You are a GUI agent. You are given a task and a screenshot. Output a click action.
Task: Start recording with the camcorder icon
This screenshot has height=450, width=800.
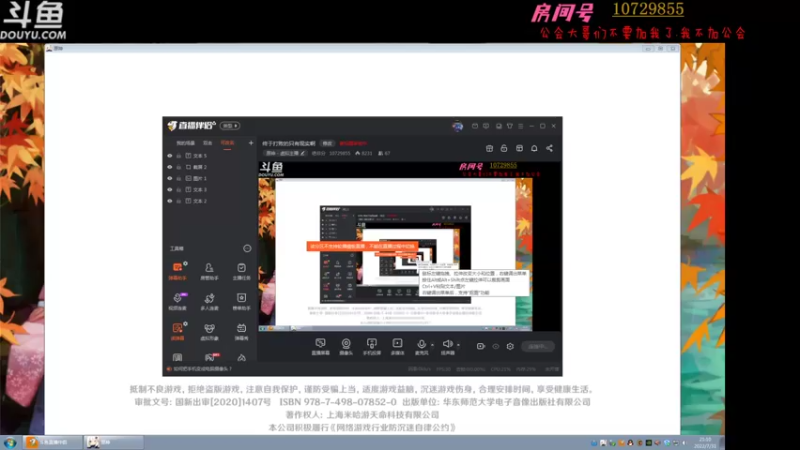pos(481,346)
